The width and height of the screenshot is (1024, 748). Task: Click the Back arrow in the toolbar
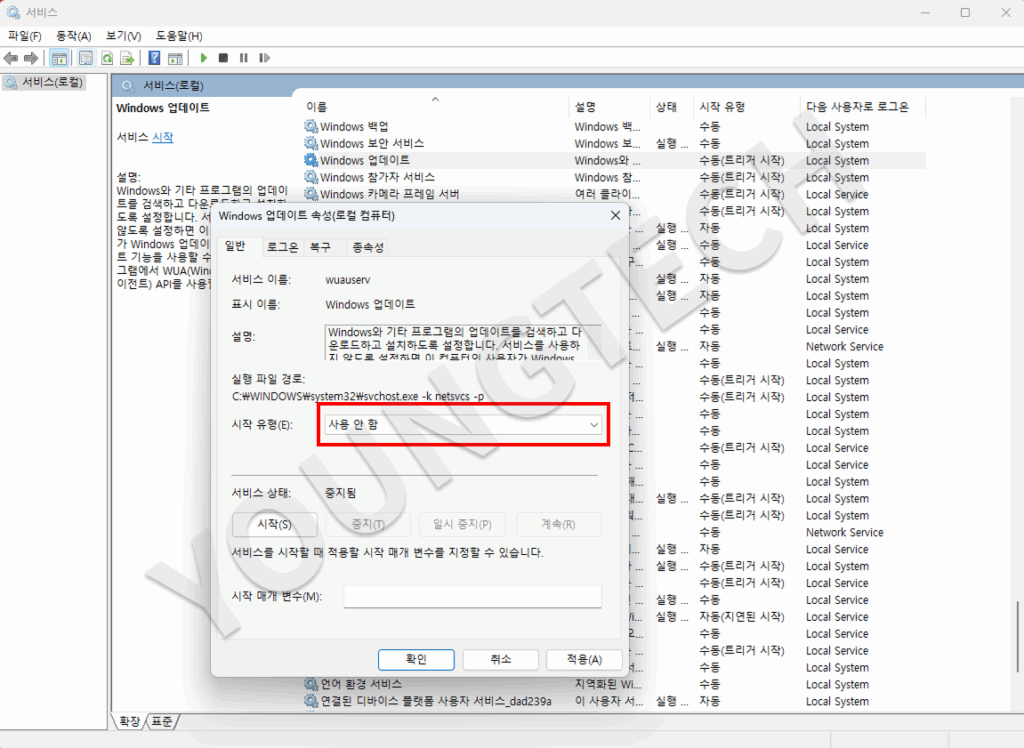pos(10,58)
